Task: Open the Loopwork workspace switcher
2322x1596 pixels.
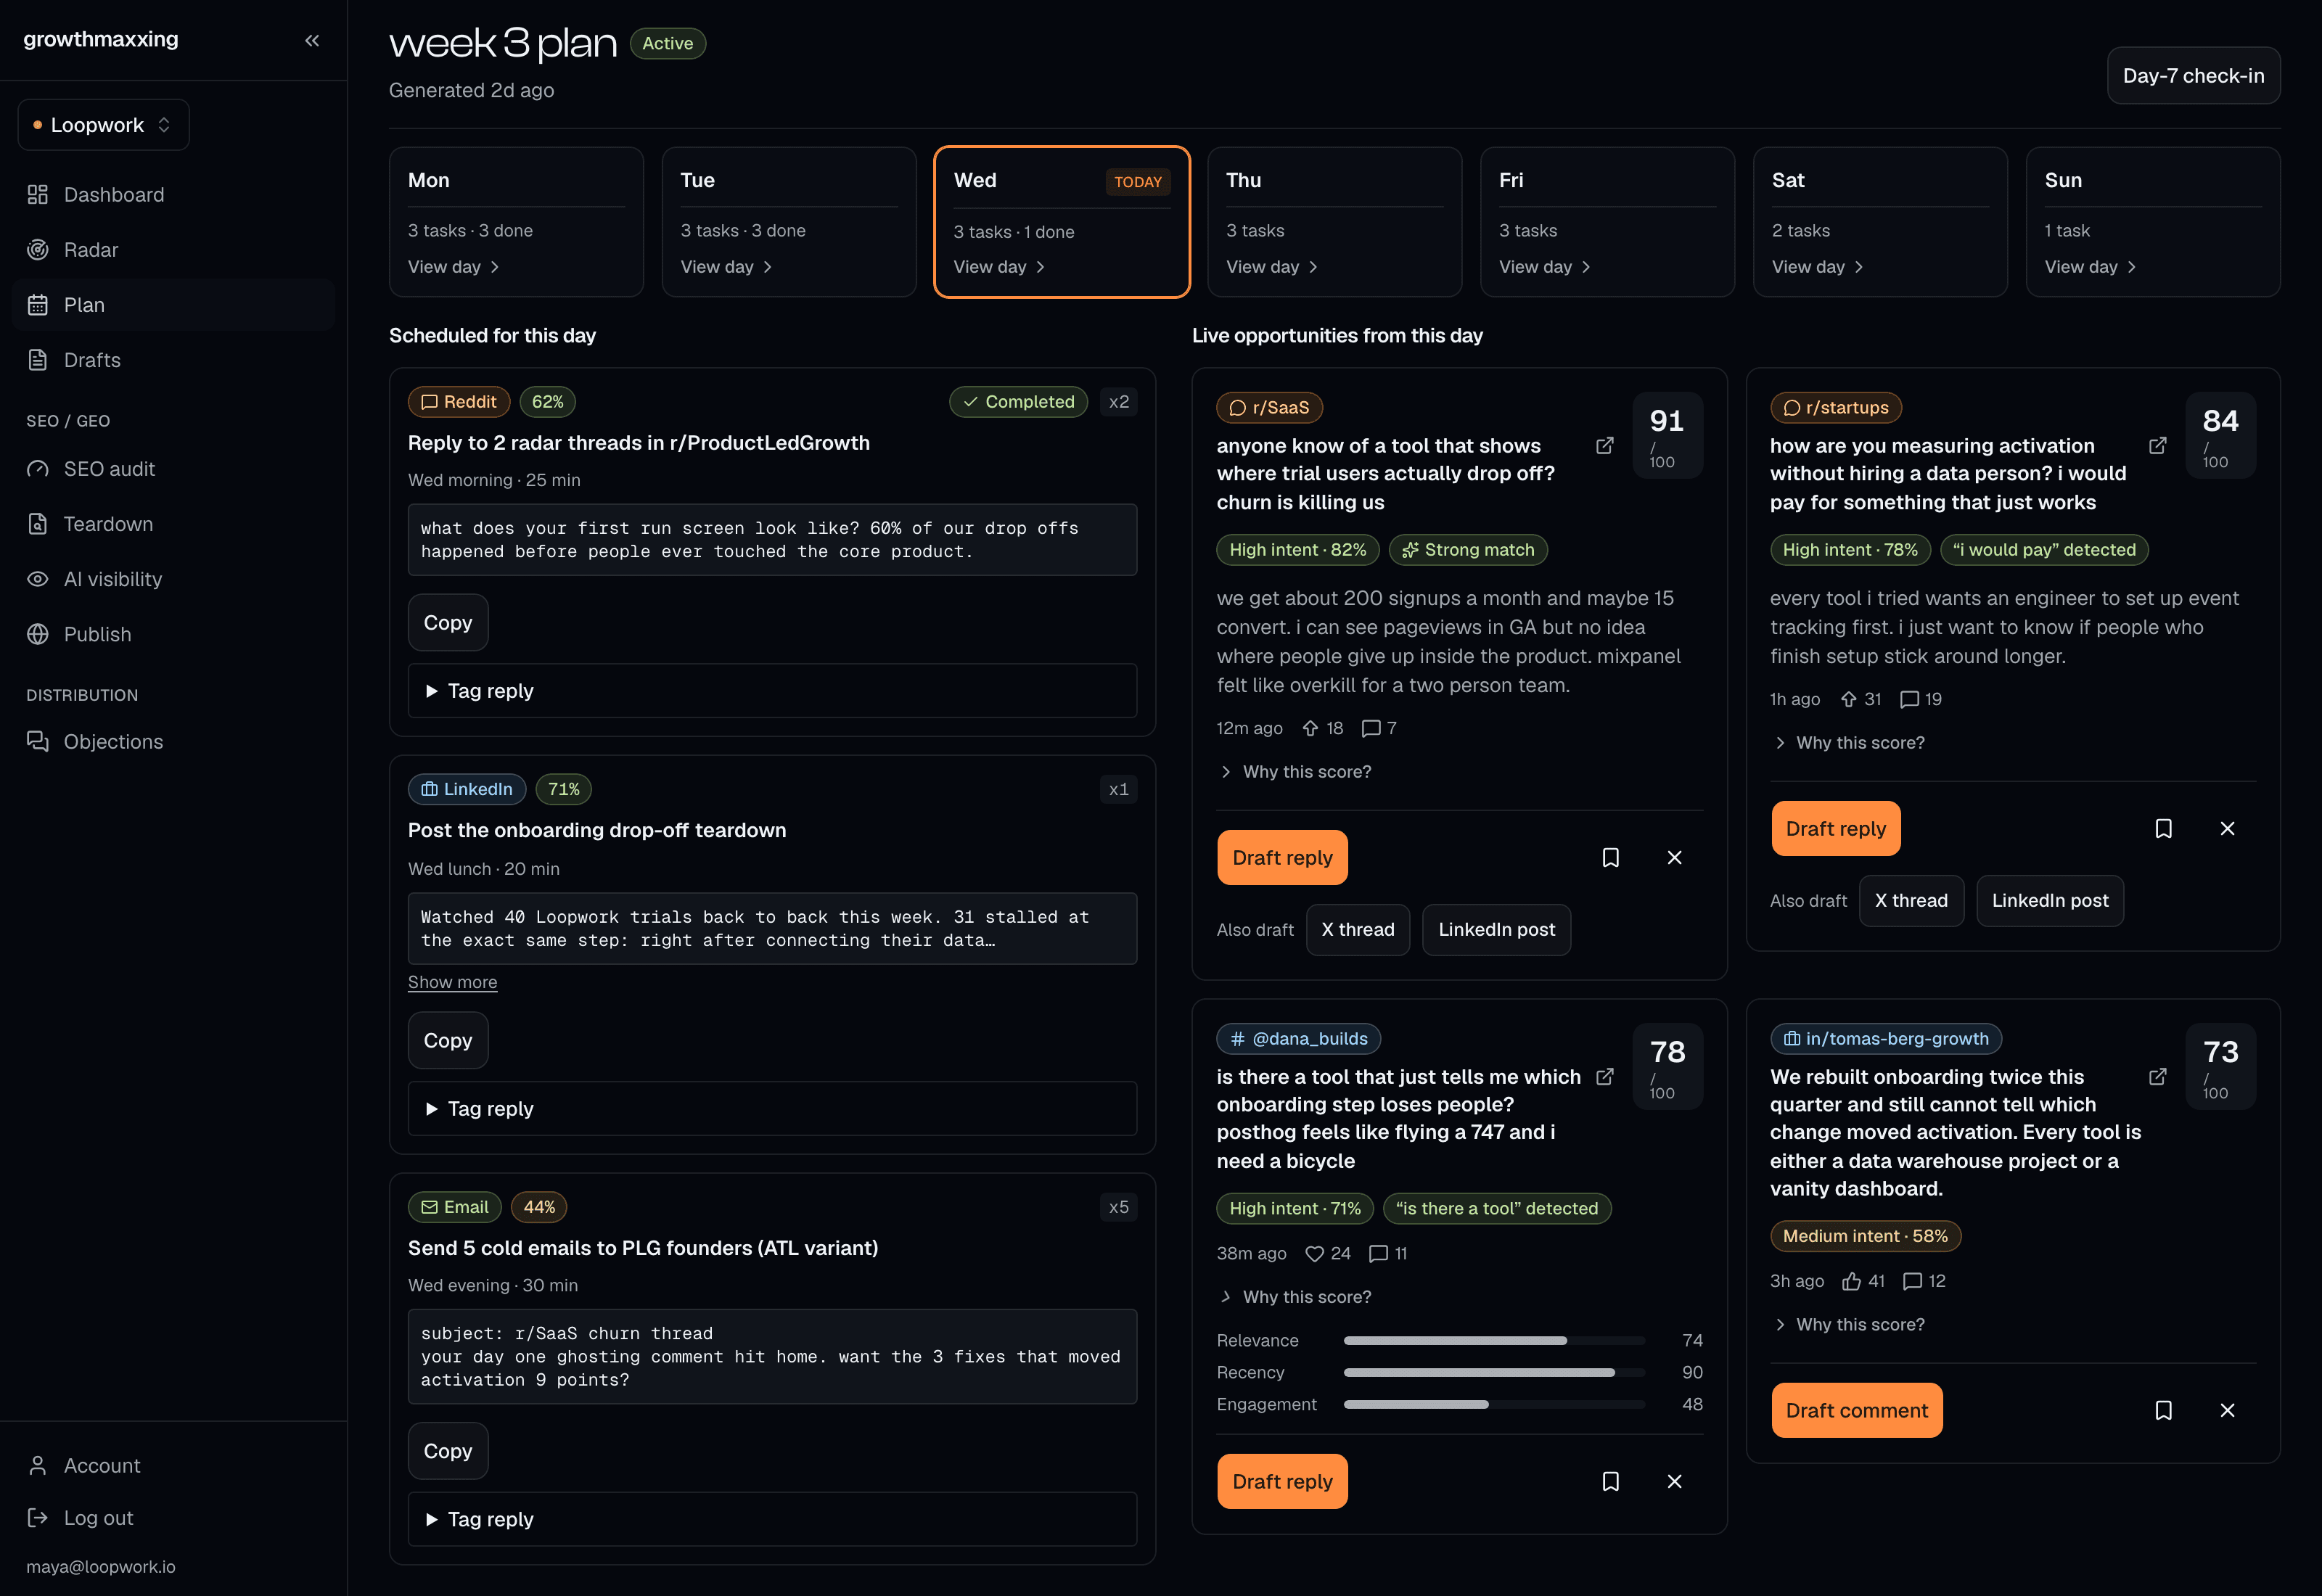Action: [103, 125]
